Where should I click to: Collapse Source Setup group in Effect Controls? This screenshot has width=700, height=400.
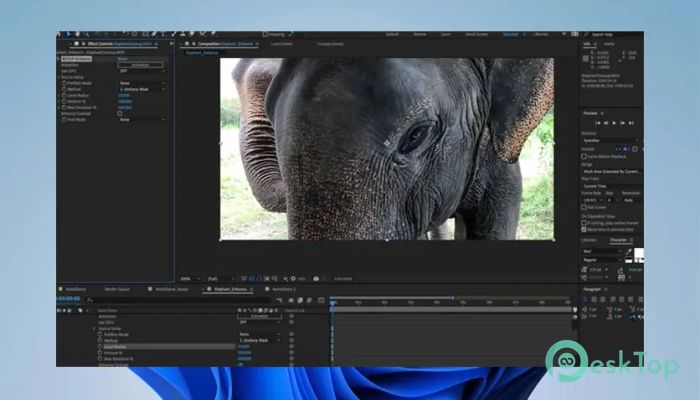point(58,77)
